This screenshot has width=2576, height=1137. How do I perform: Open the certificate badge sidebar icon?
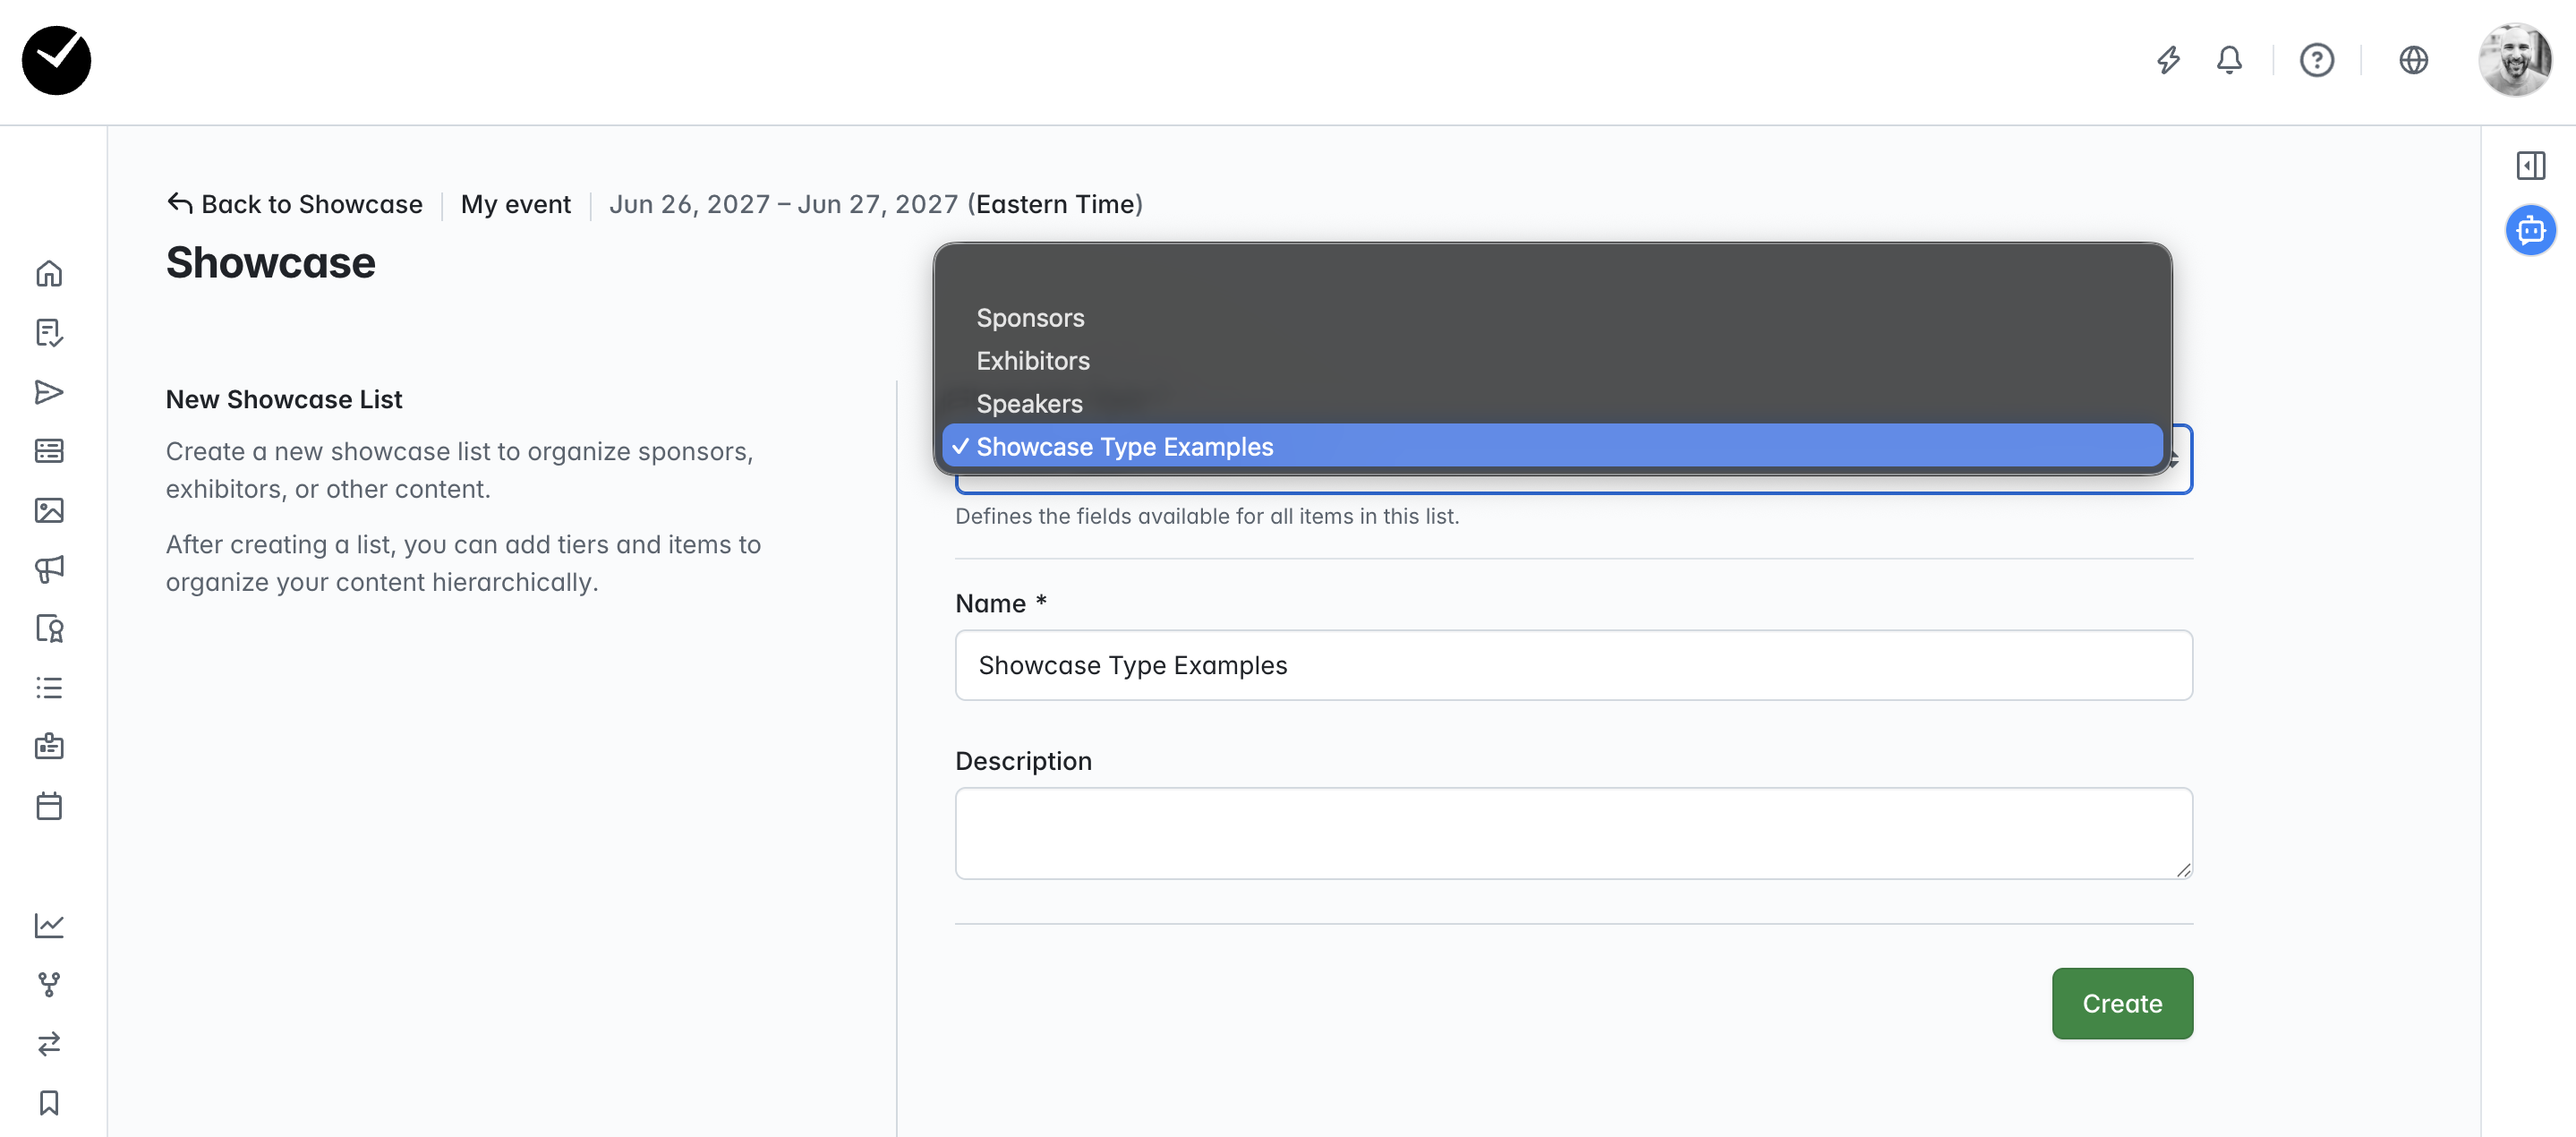49,628
